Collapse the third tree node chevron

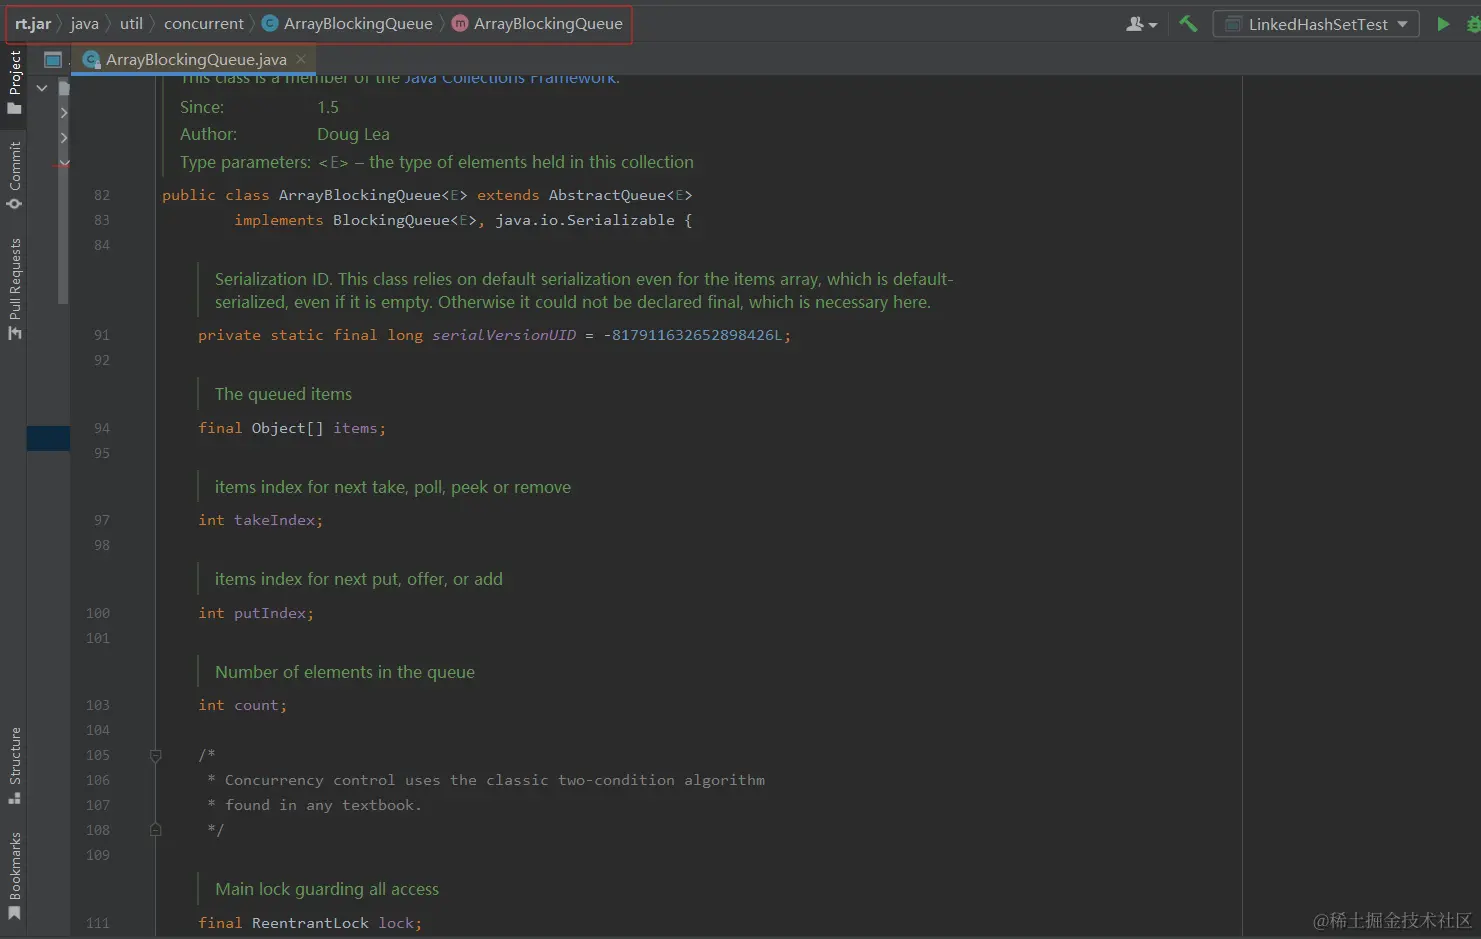[64, 162]
